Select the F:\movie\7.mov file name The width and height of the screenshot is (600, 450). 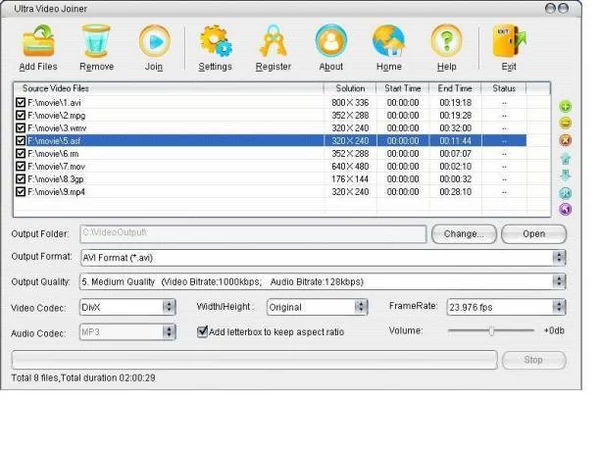[x=56, y=166]
